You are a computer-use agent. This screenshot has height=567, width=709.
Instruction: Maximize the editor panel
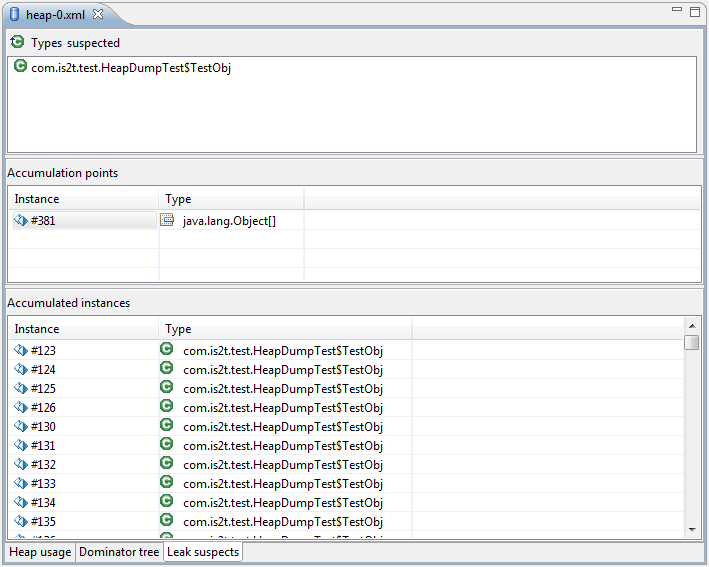pos(695,11)
